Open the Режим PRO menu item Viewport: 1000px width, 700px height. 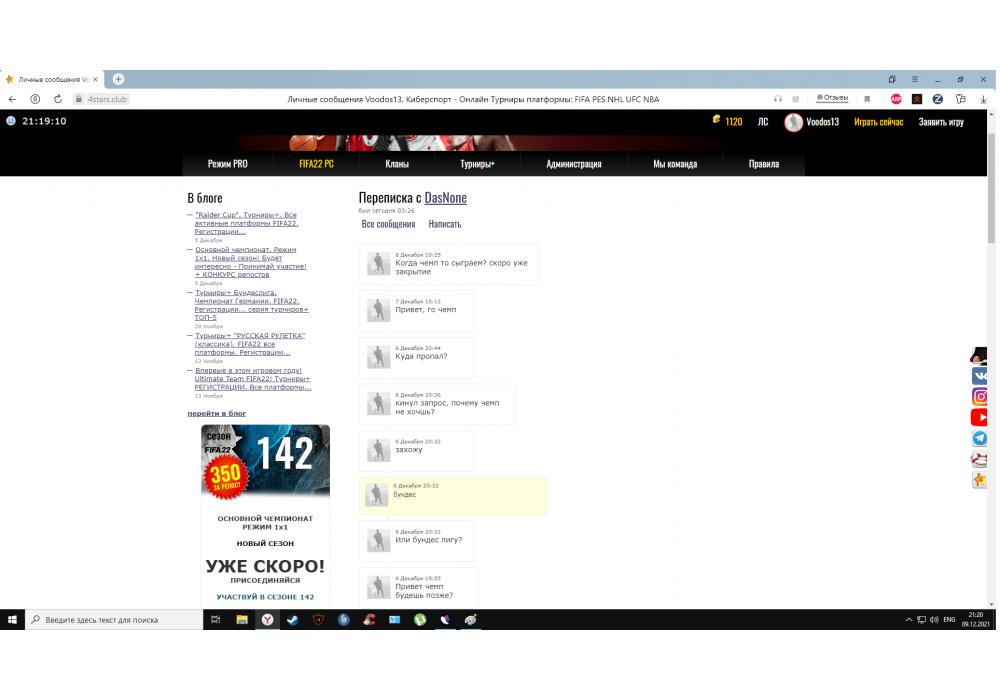click(x=228, y=164)
